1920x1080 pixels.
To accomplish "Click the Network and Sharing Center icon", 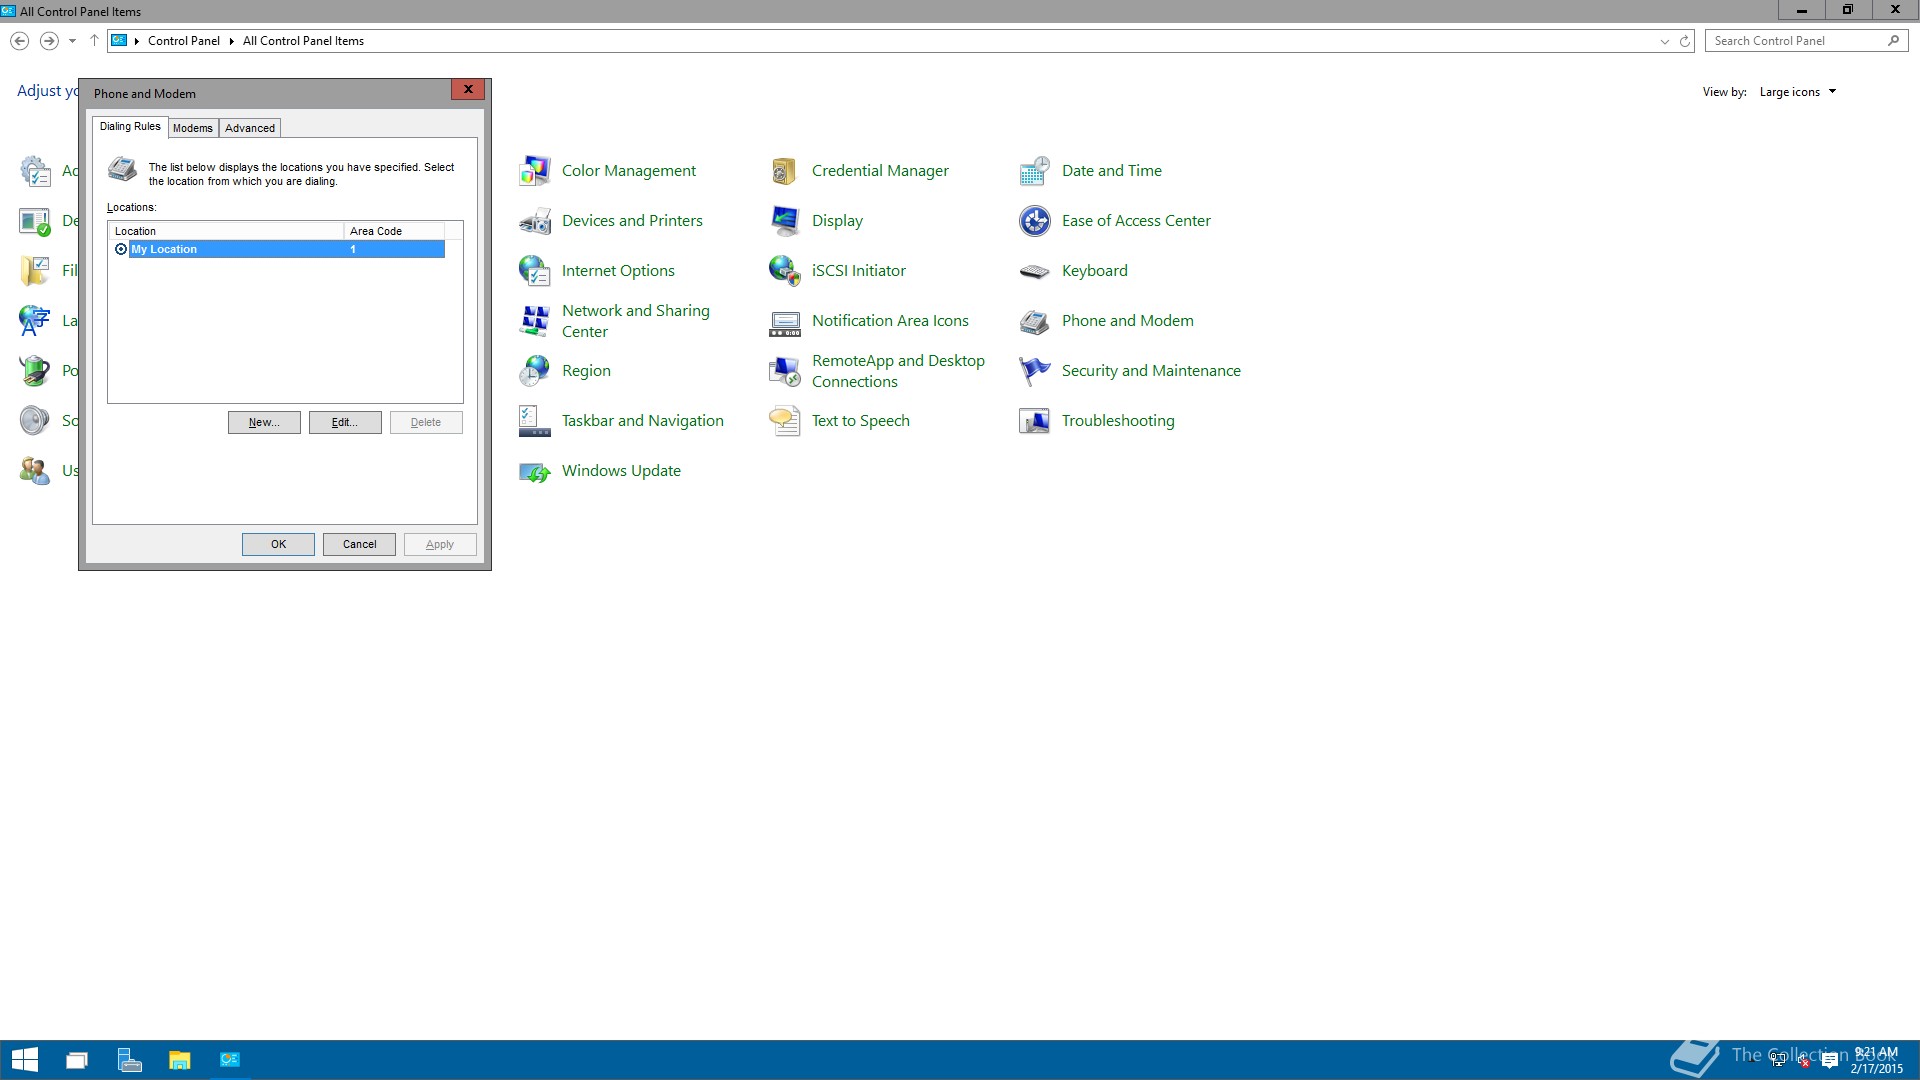I will pyautogui.click(x=535, y=321).
